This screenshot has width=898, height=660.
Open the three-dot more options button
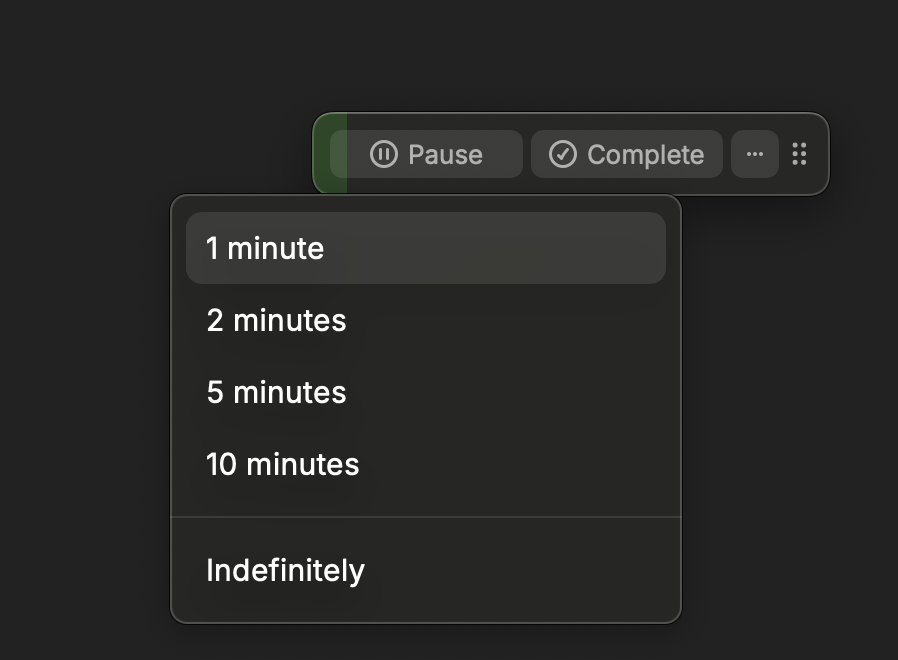[x=755, y=154]
